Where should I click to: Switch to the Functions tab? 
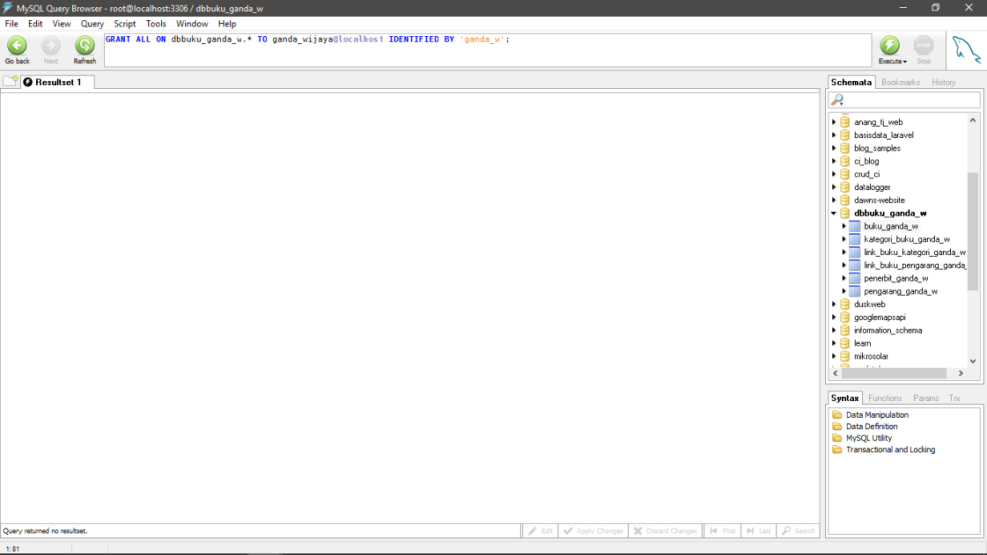tap(884, 398)
